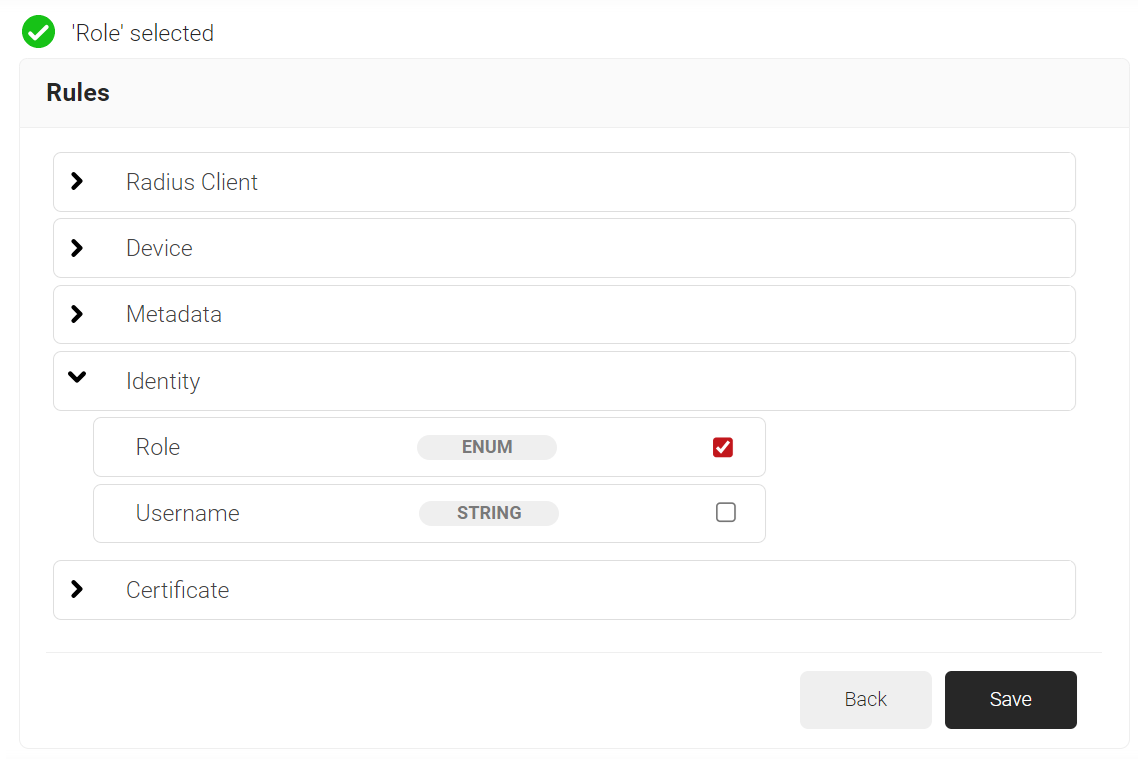Open the Metadata label text
Viewport: 1138px width, 764px height.
174,314
